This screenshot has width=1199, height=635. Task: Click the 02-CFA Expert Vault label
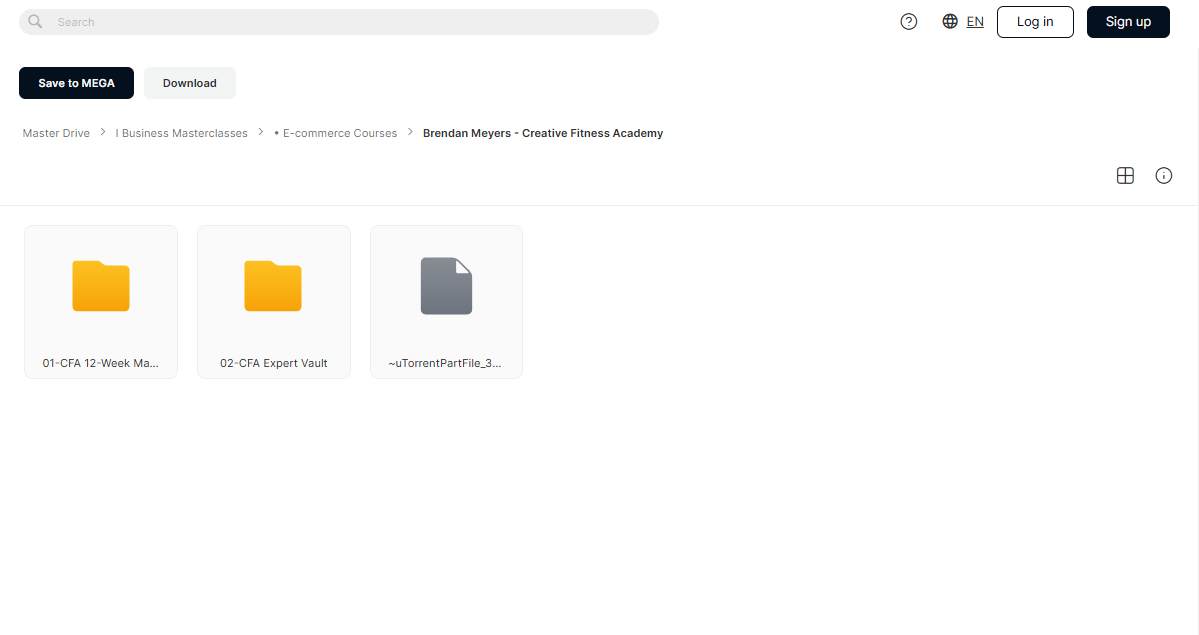pyautogui.click(x=274, y=363)
